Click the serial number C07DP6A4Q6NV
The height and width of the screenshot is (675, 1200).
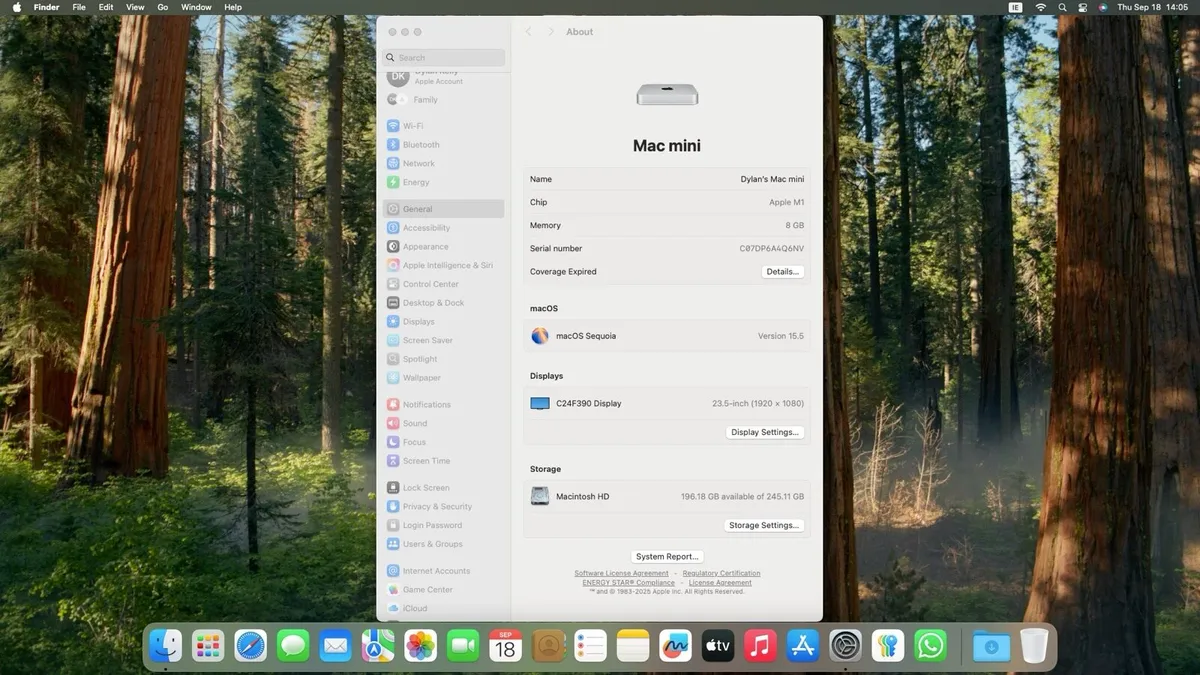pos(772,249)
